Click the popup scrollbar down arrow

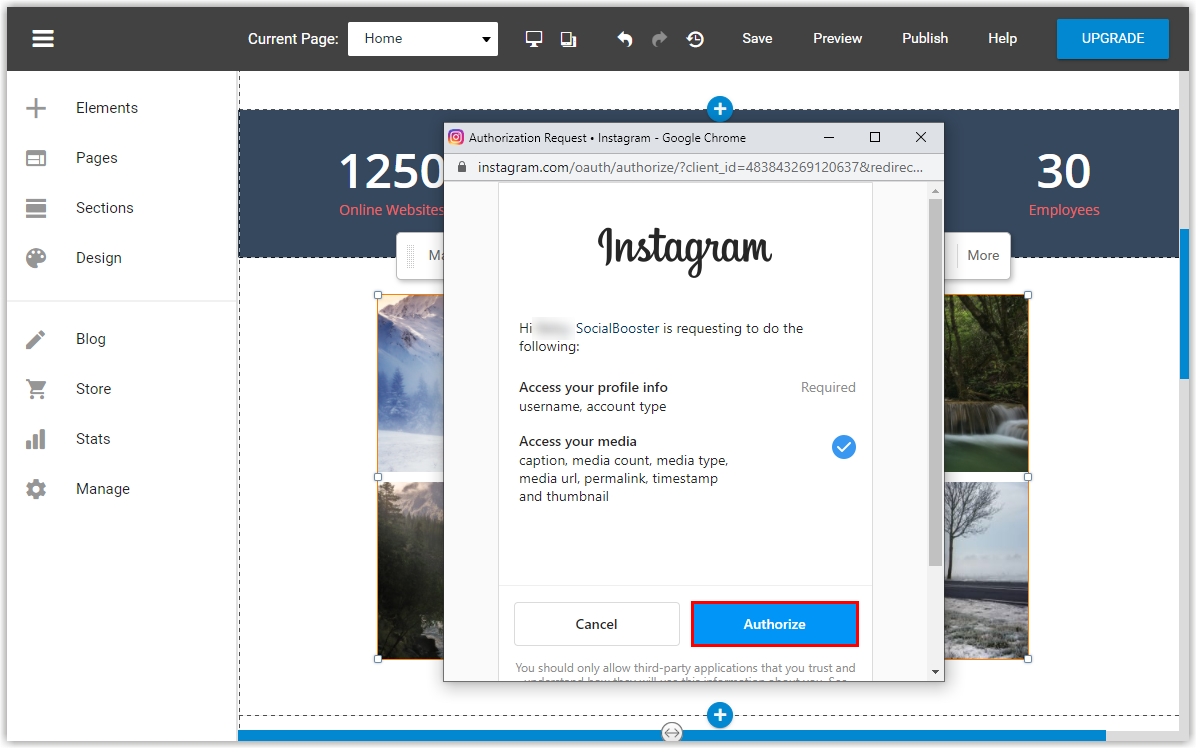[x=935, y=672]
